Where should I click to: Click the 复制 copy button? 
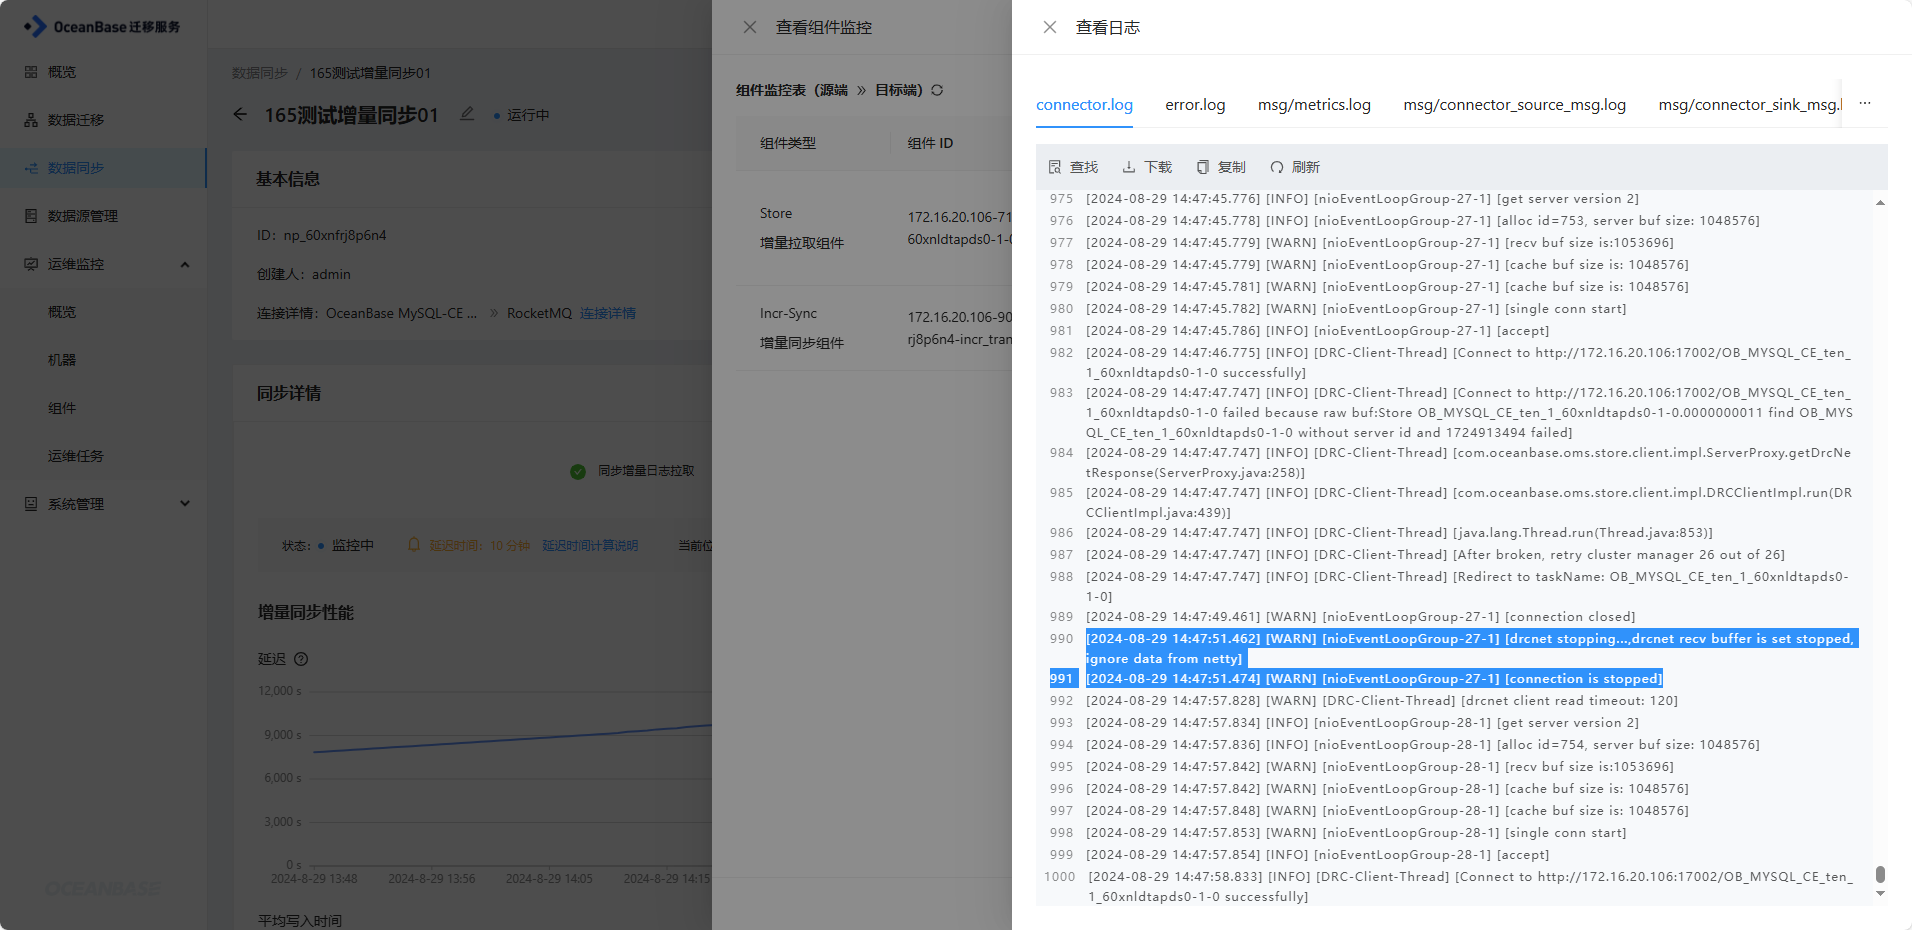(x=1221, y=167)
